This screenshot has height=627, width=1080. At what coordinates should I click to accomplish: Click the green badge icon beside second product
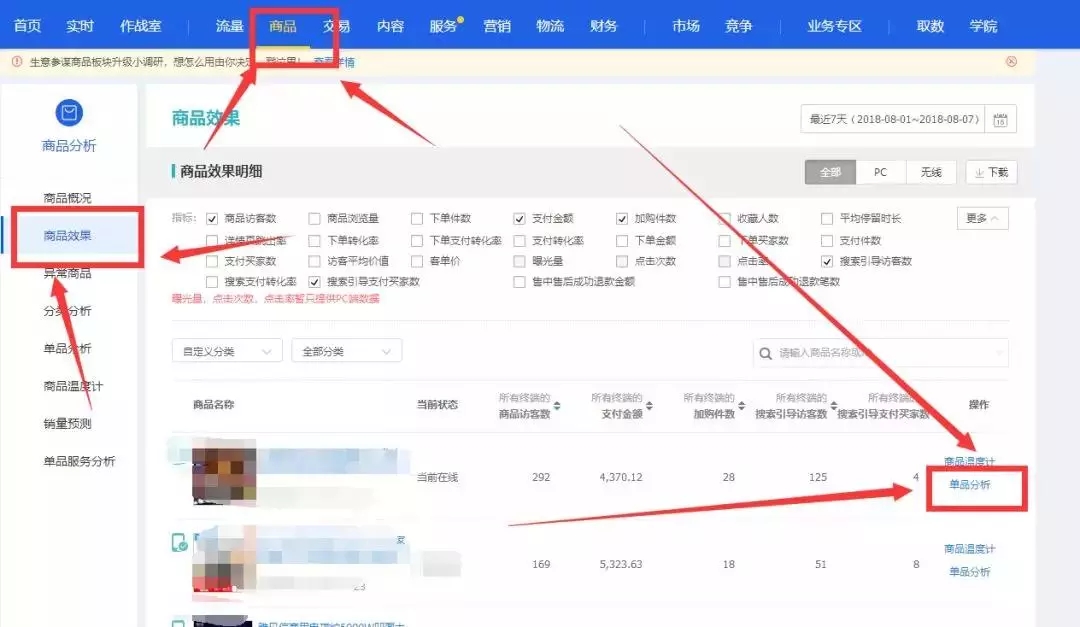click(x=179, y=544)
